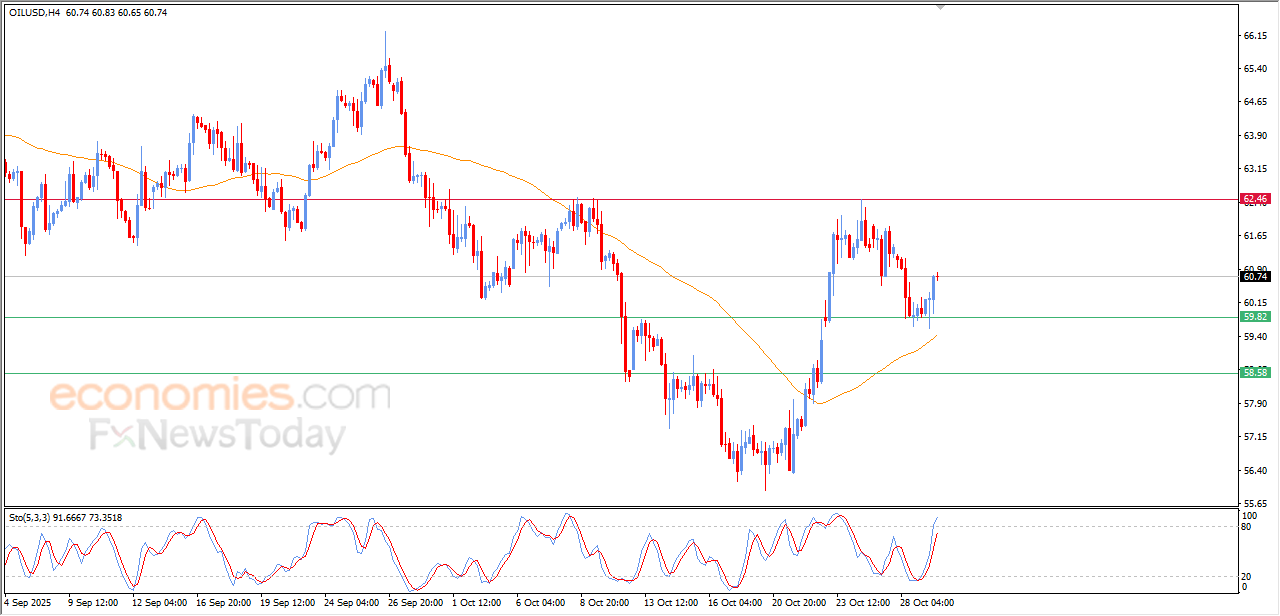
Task: Click the 63.90 price axis label
Action: tap(1255, 135)
